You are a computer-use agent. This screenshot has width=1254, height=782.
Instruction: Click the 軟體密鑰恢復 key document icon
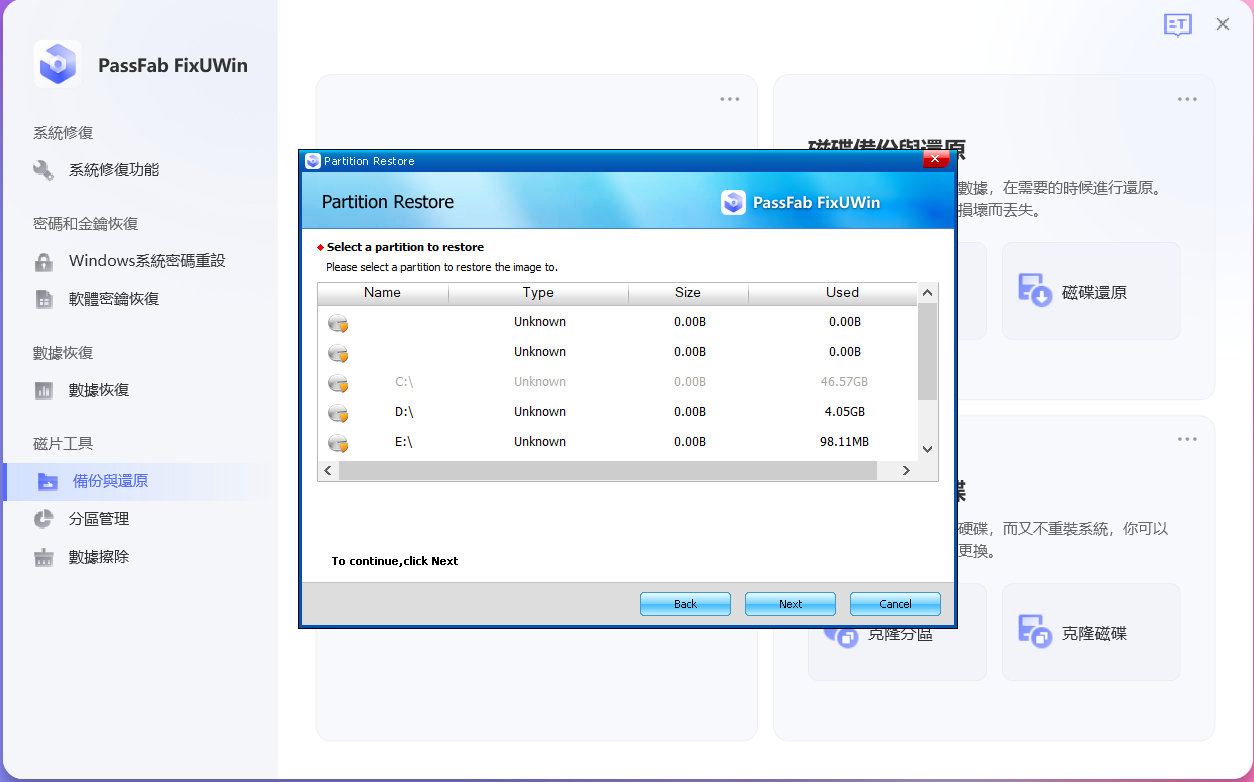[44, 299]
